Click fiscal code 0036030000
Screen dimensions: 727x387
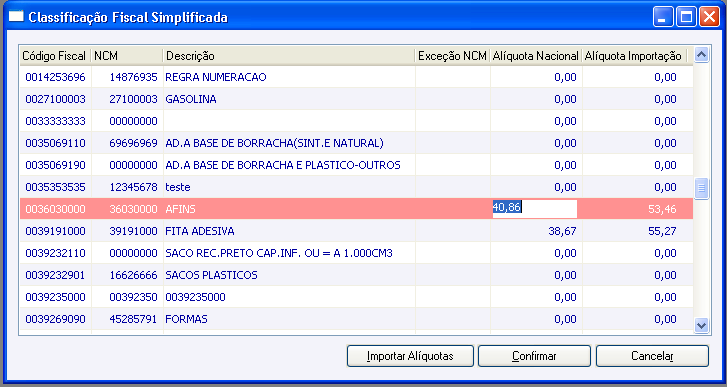tap(56, 209)
